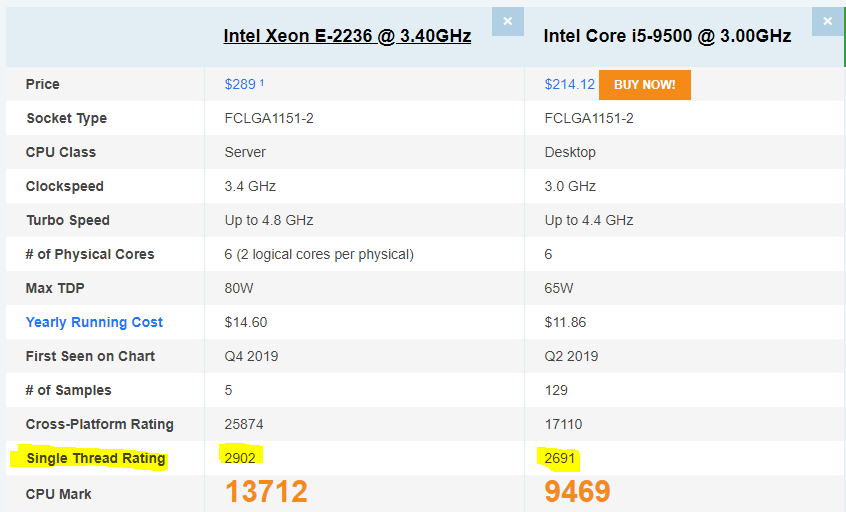Click highlighted Single Thread Rating label
This screenshot has height=512, width=846.
tap(95, 459)
